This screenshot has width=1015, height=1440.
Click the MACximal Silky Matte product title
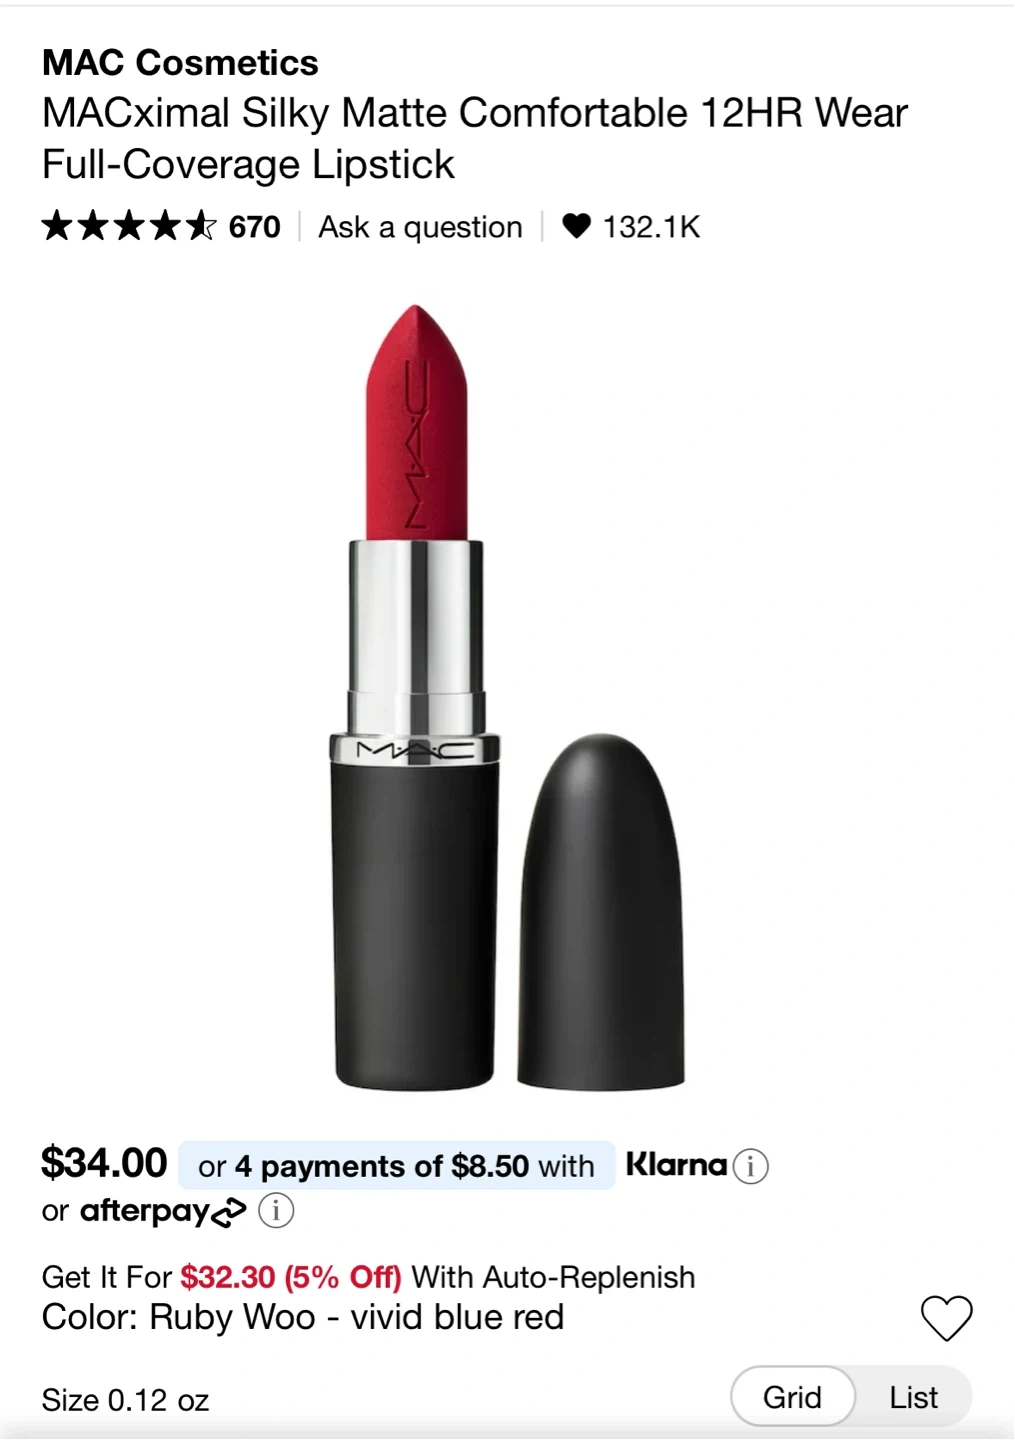pos(474,139)
